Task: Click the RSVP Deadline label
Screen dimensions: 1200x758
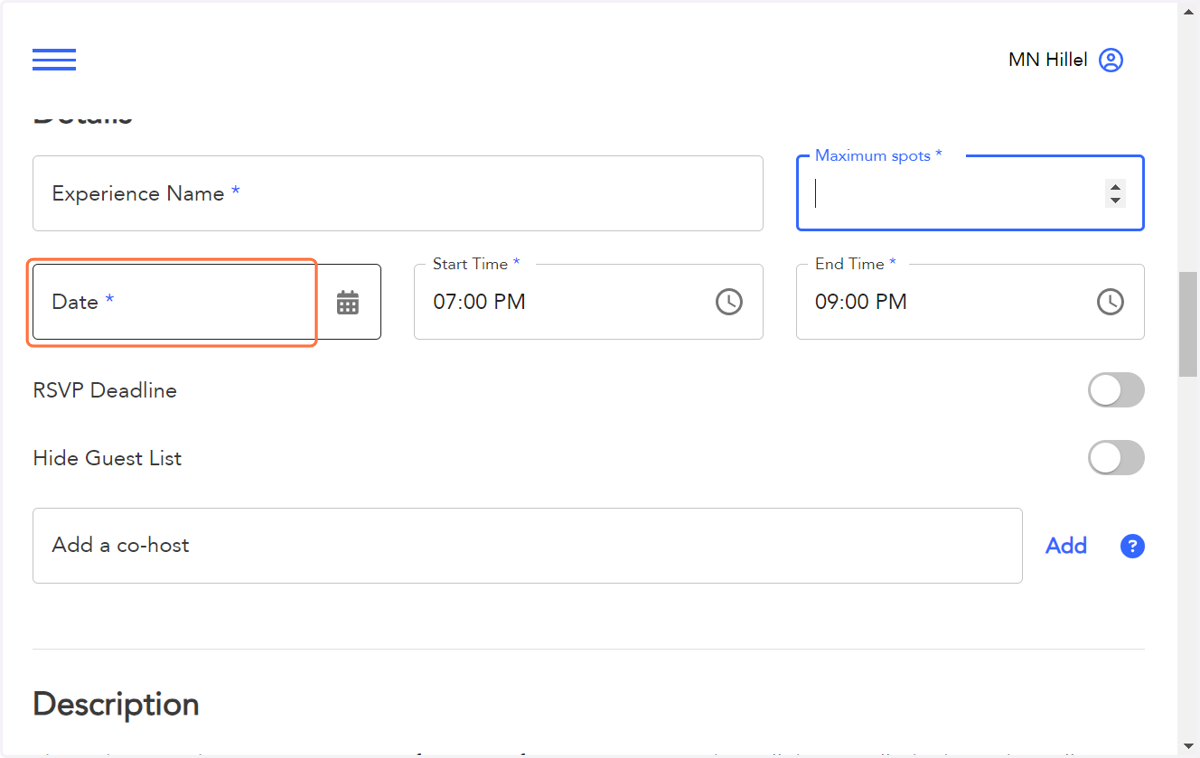Action: pyautogui.click(x=105, y=390)
